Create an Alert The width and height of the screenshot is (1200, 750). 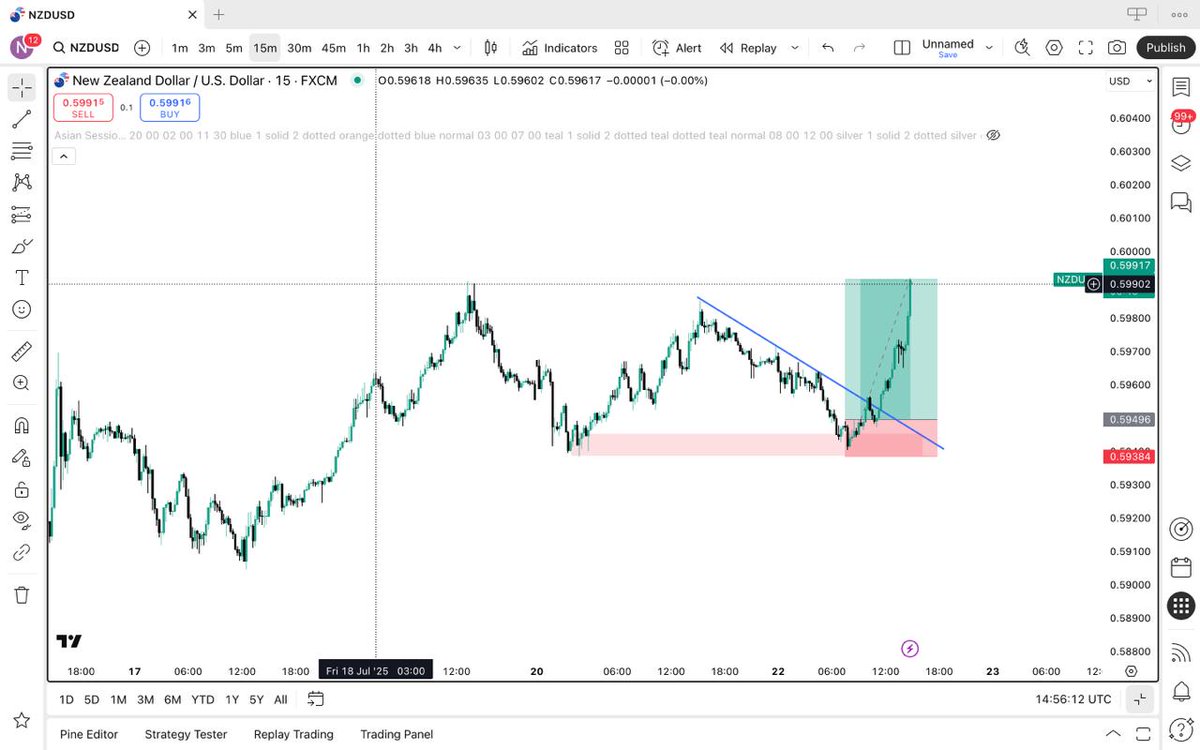point(677,48)
